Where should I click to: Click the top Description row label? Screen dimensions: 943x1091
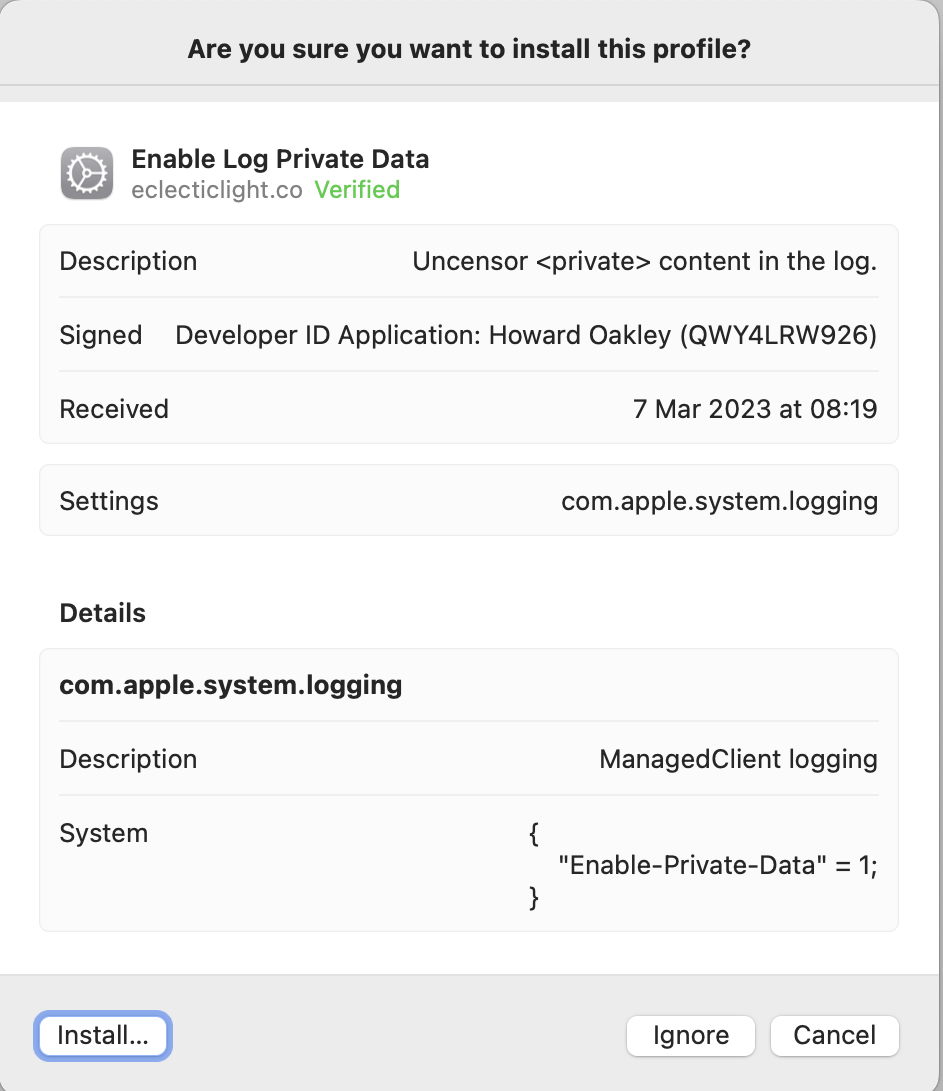tap(128, 261)
